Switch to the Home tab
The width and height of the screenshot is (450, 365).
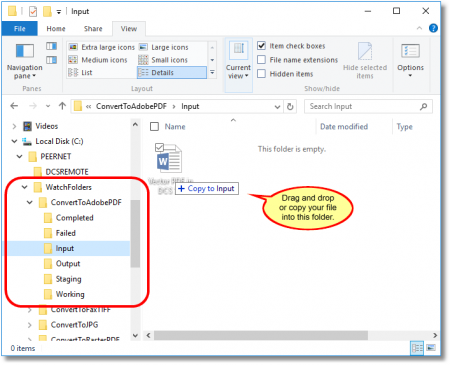[56, 29]
